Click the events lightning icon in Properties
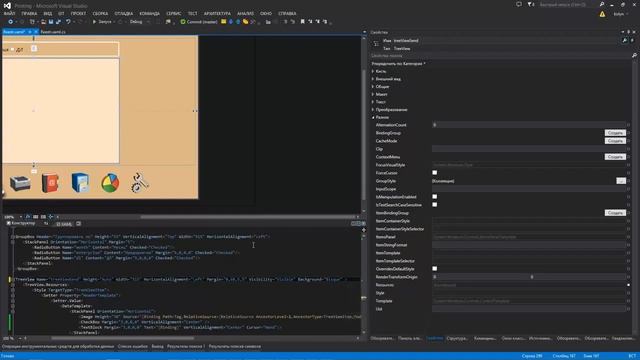Screen dimensions: 640x360 632,40
